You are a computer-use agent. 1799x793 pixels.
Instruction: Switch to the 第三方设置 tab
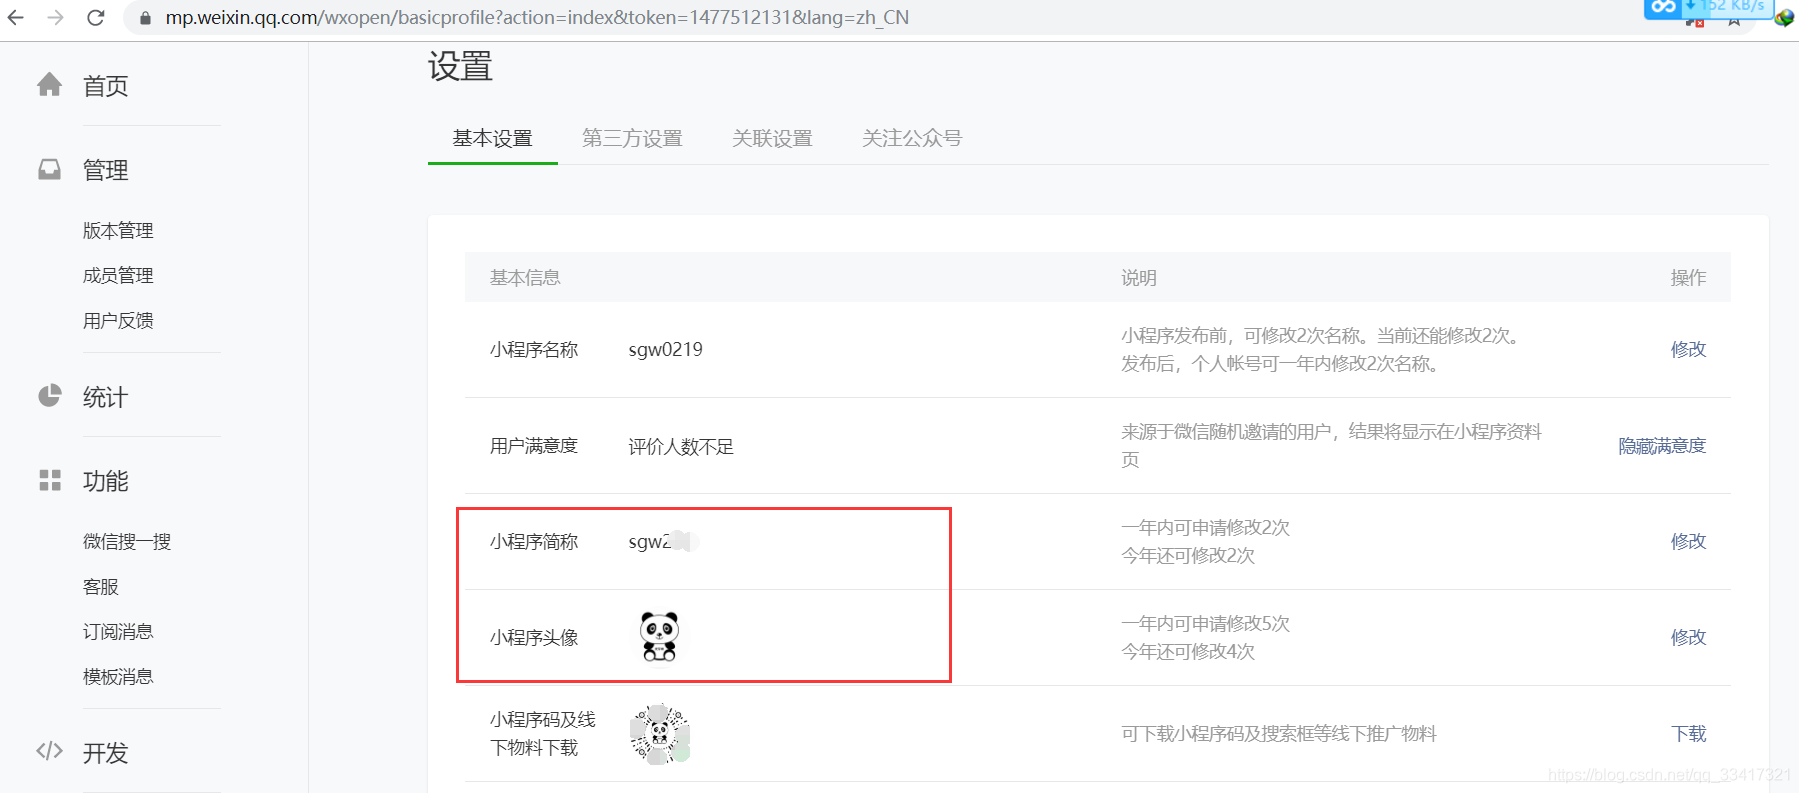point(632,138)
